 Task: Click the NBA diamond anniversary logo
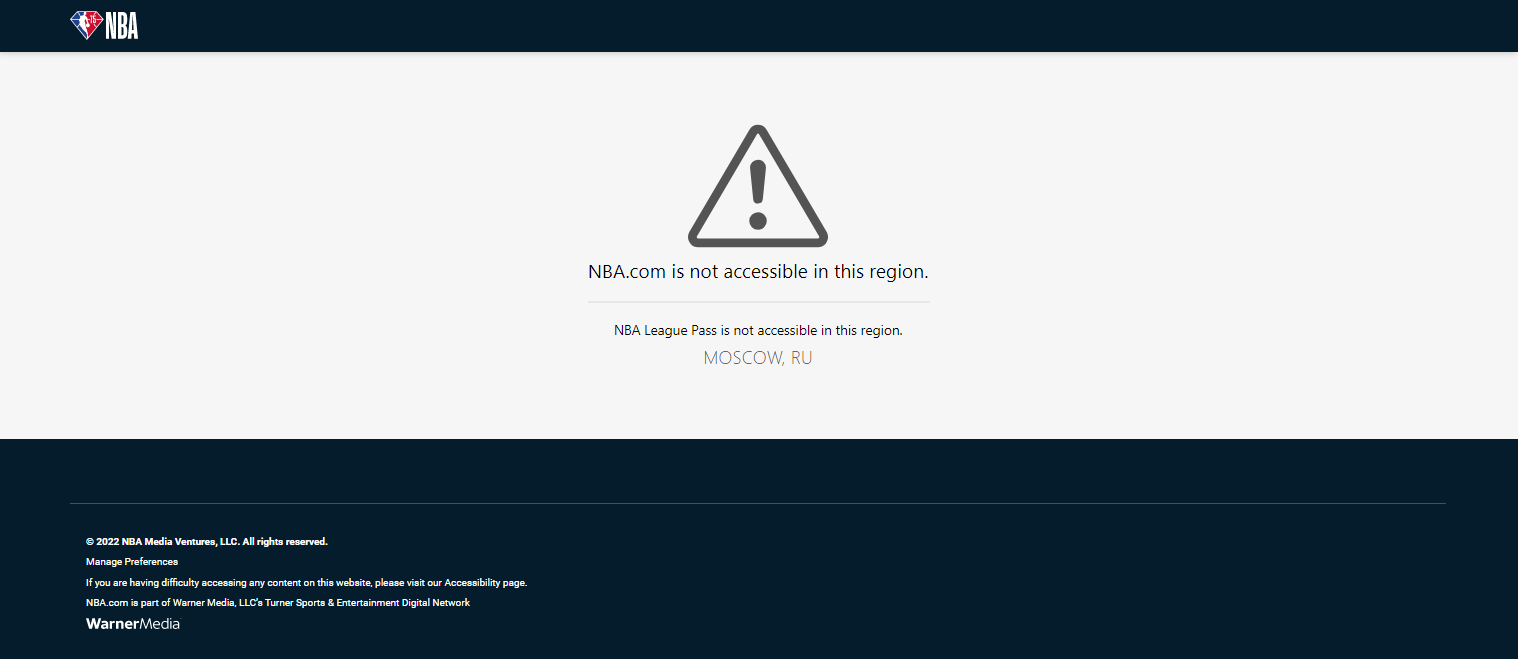[86, 25]
